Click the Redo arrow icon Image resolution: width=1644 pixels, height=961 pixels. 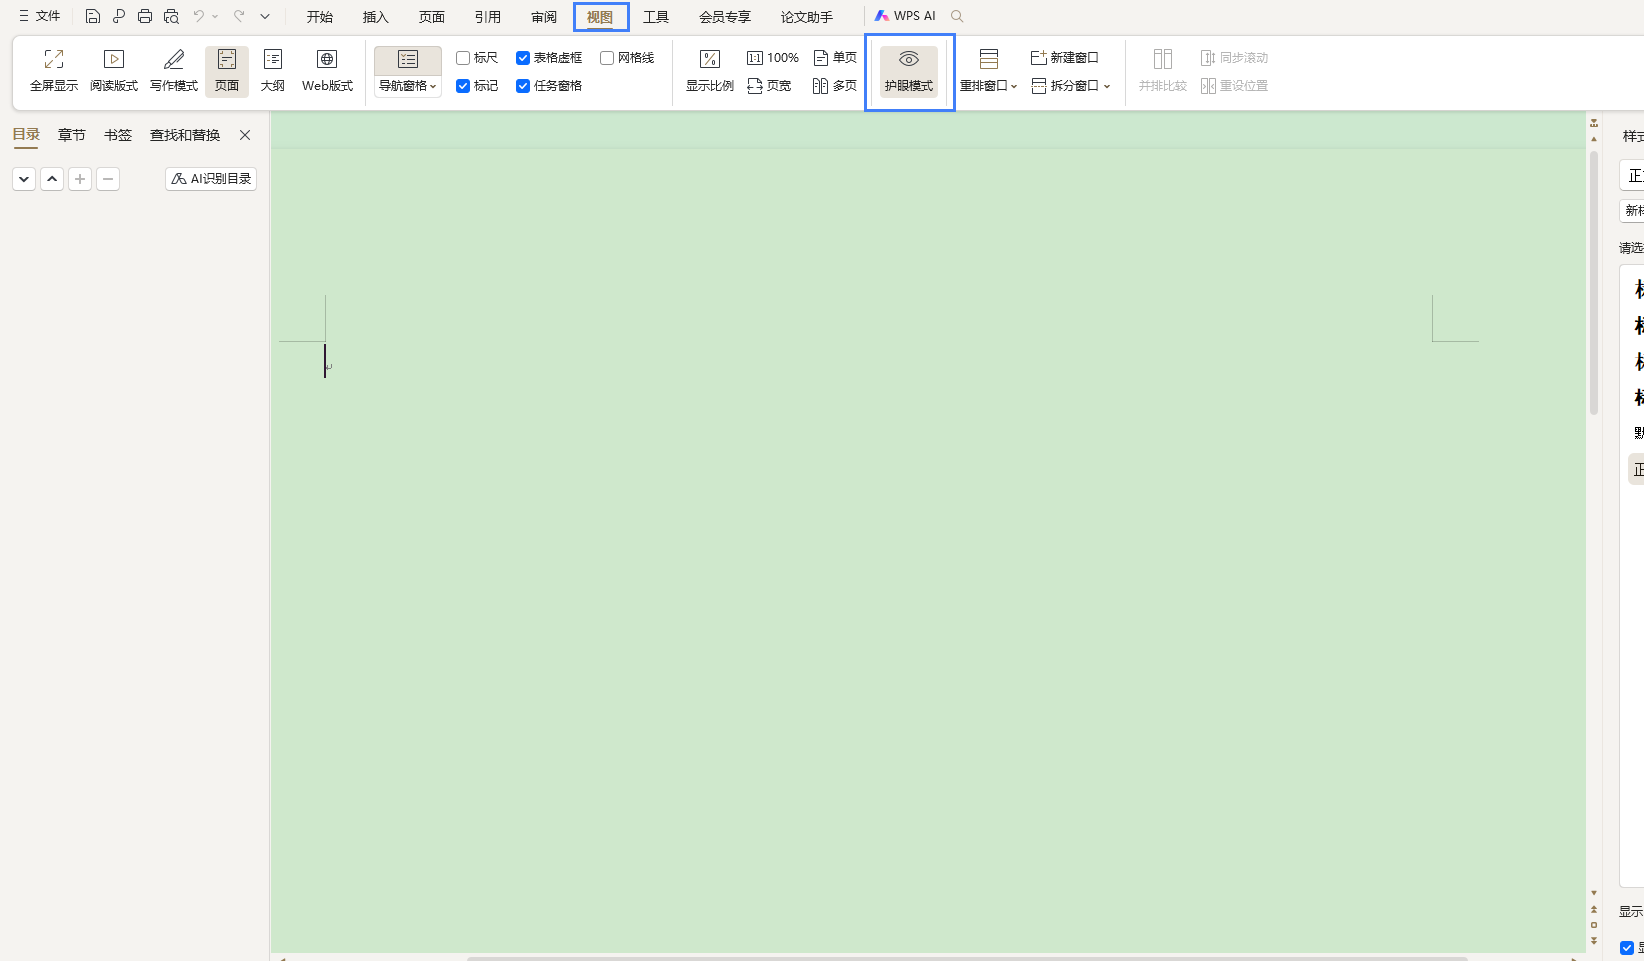point(239,16)
